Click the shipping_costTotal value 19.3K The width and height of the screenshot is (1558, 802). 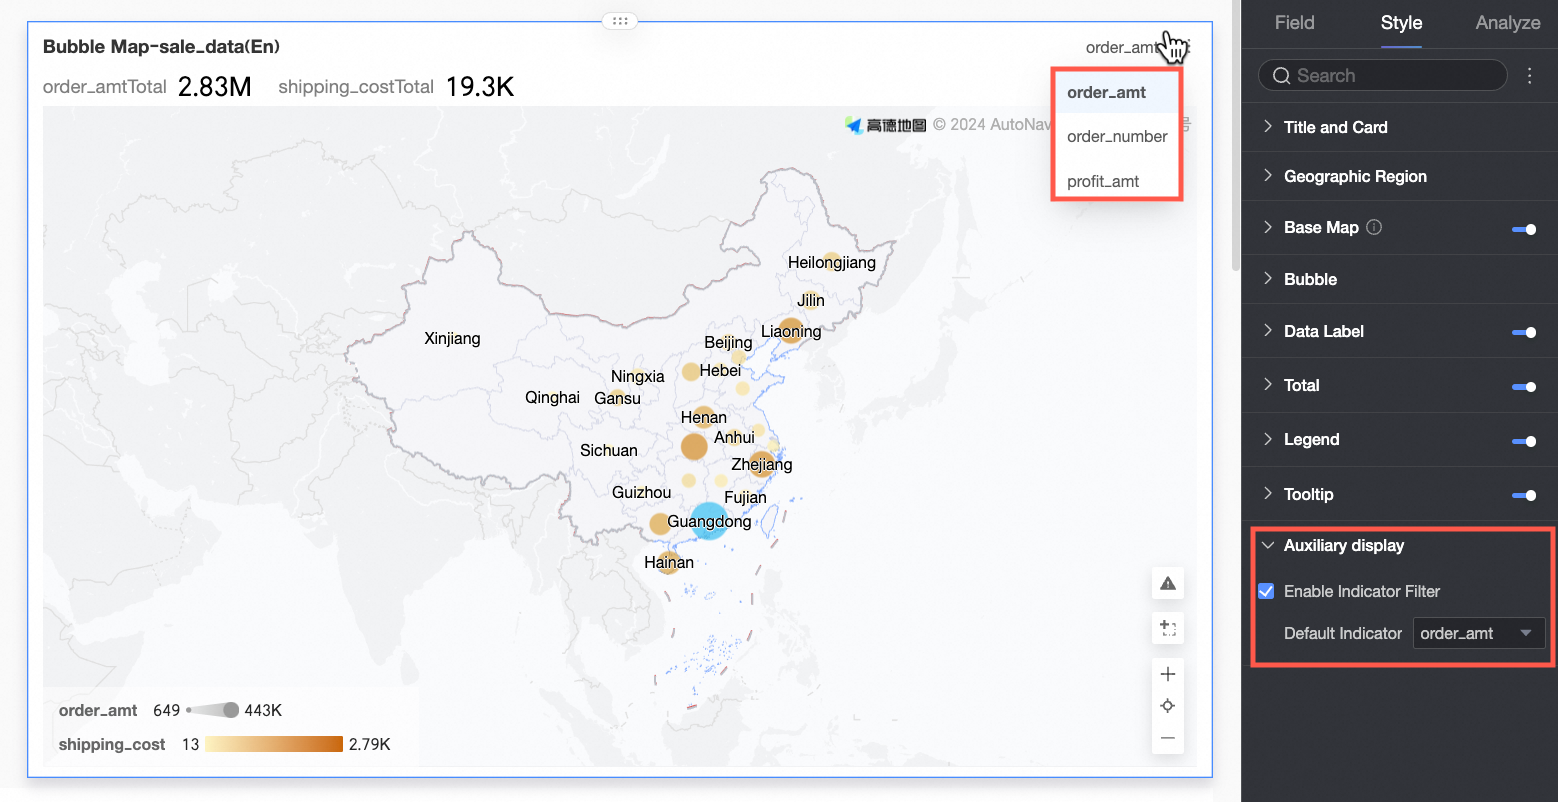point(480,87)
